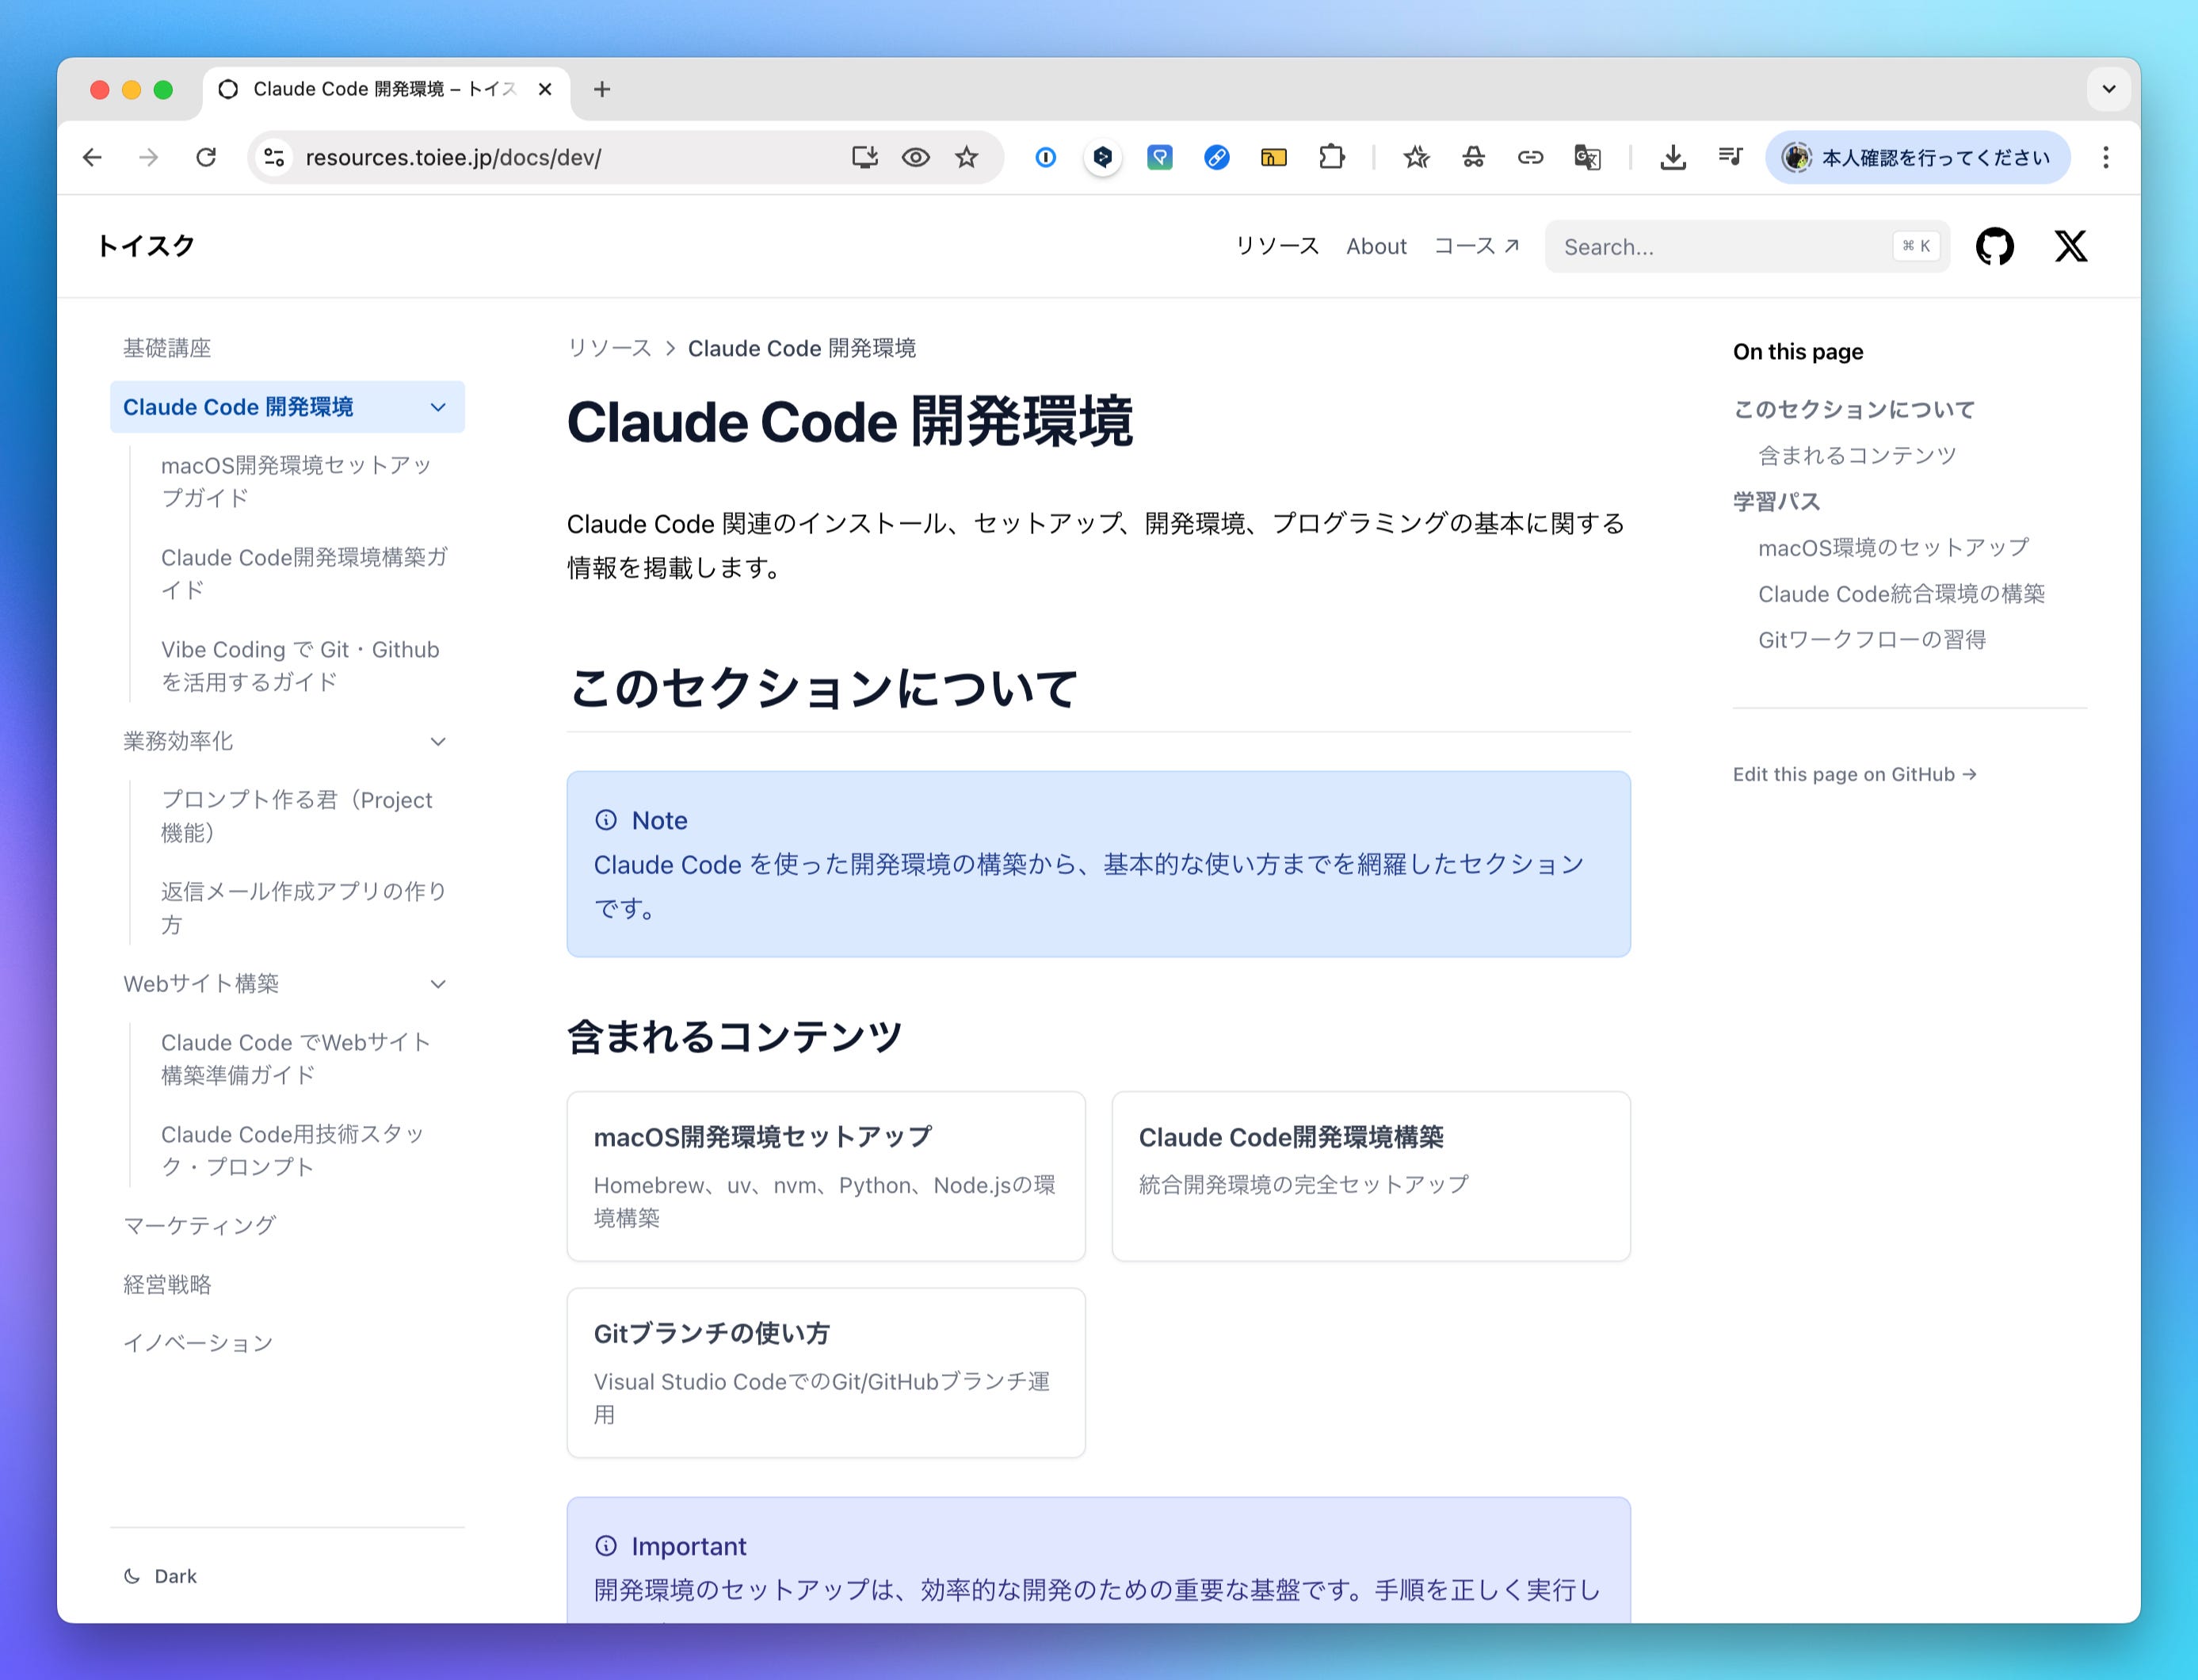Click the install app icon in address bar
The width and height of the screenshot is (2198, 1680).
pos(864,157)
